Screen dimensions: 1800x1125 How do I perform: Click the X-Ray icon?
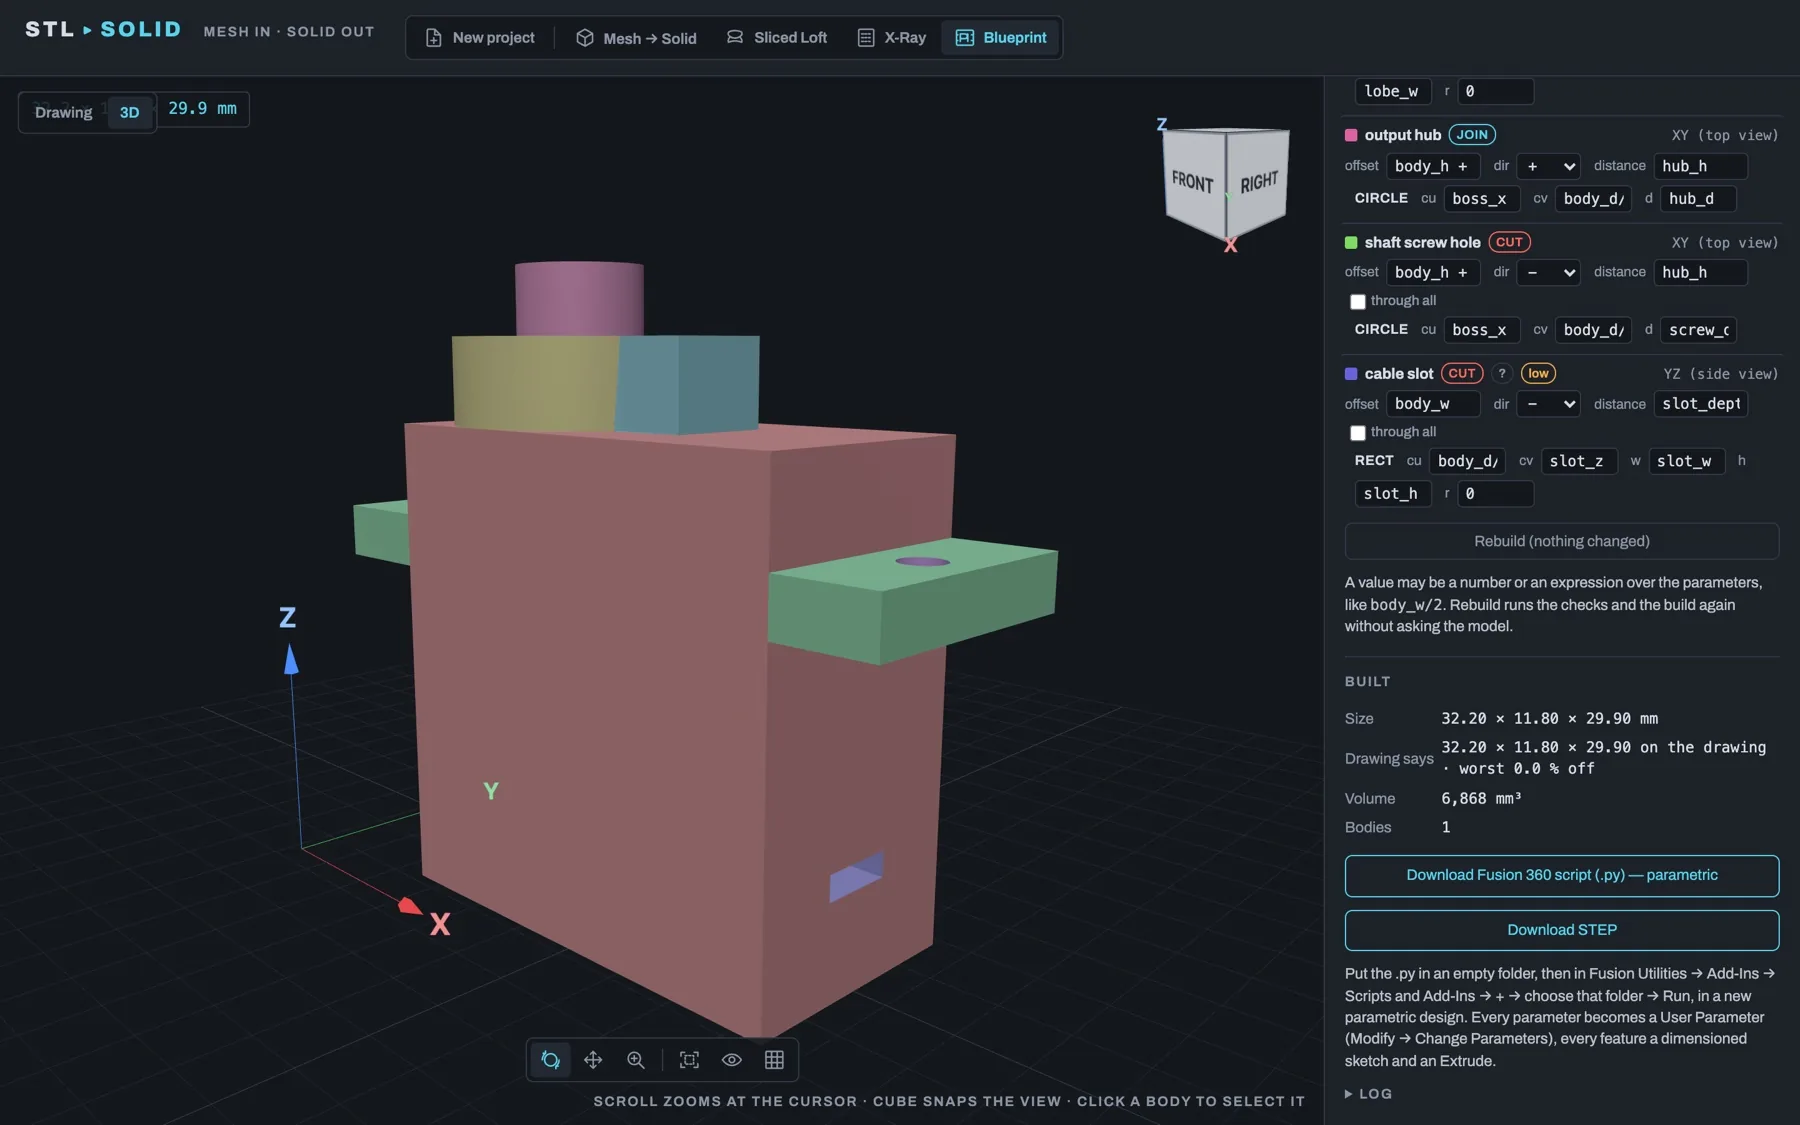pos(866,38)
